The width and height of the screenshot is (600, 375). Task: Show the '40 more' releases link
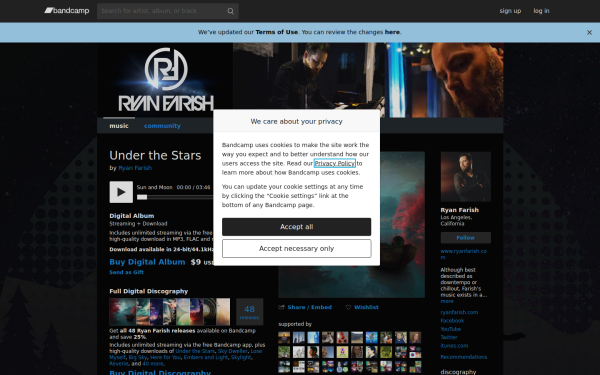click(153, 364)
